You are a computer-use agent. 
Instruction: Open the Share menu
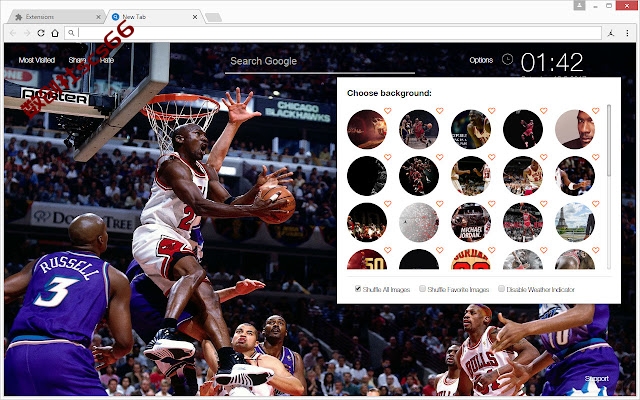pos(77,60)
